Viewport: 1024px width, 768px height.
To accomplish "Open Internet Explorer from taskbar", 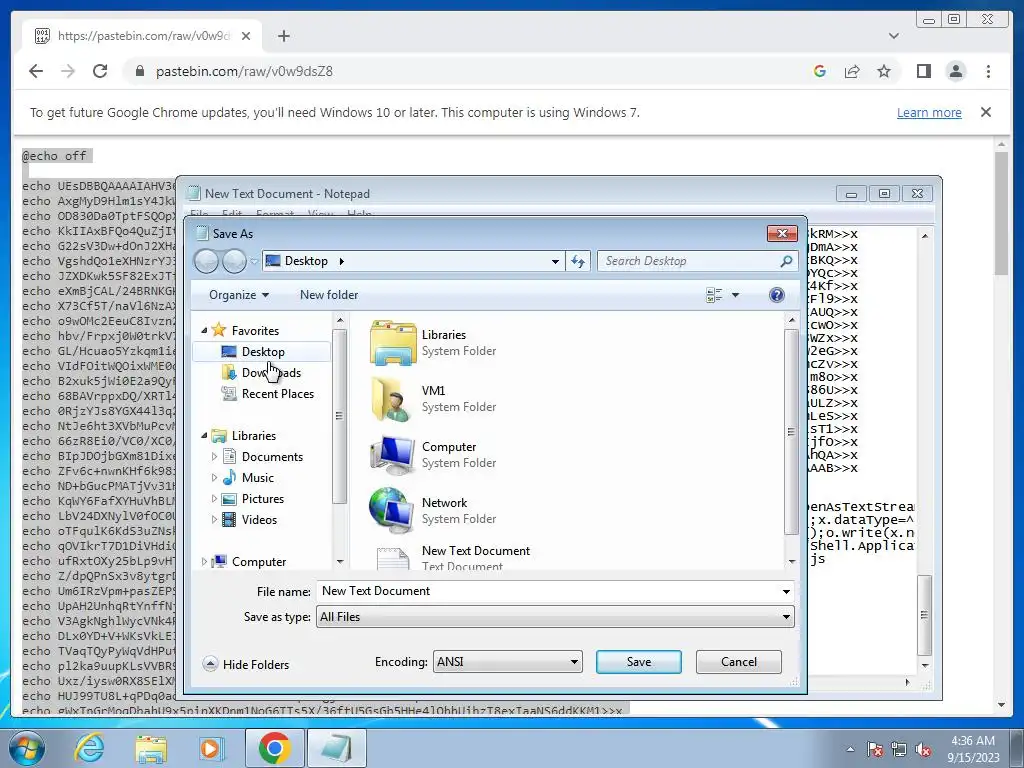I will pos(89,748).
